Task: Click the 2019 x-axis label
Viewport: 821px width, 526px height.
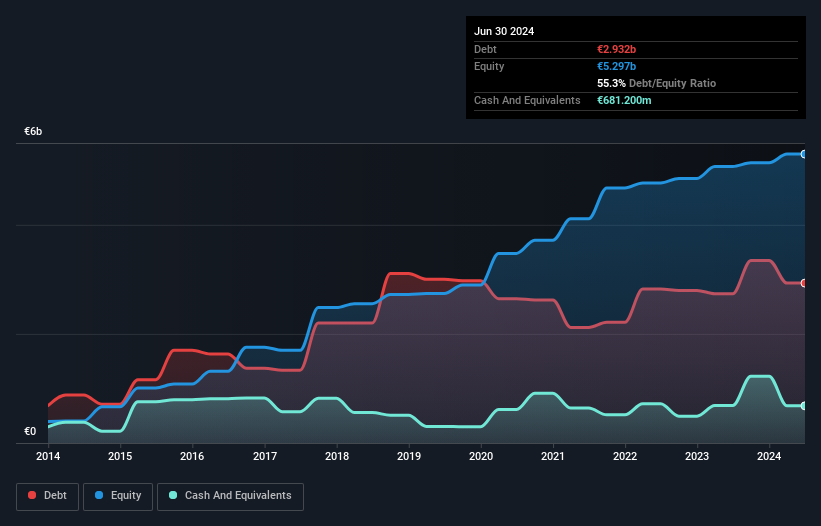Action: pyautogui.click(x=409, y=456)
